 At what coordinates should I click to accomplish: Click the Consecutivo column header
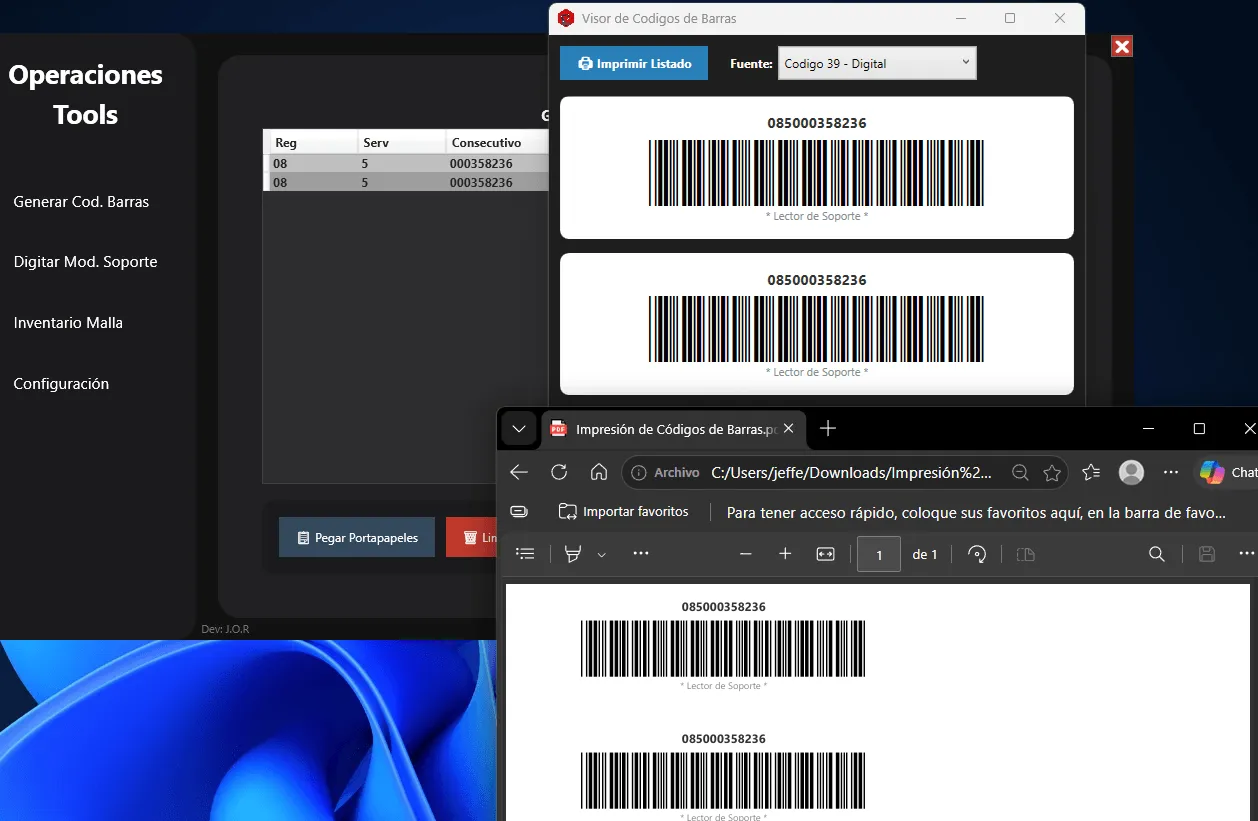coord(495,142)
